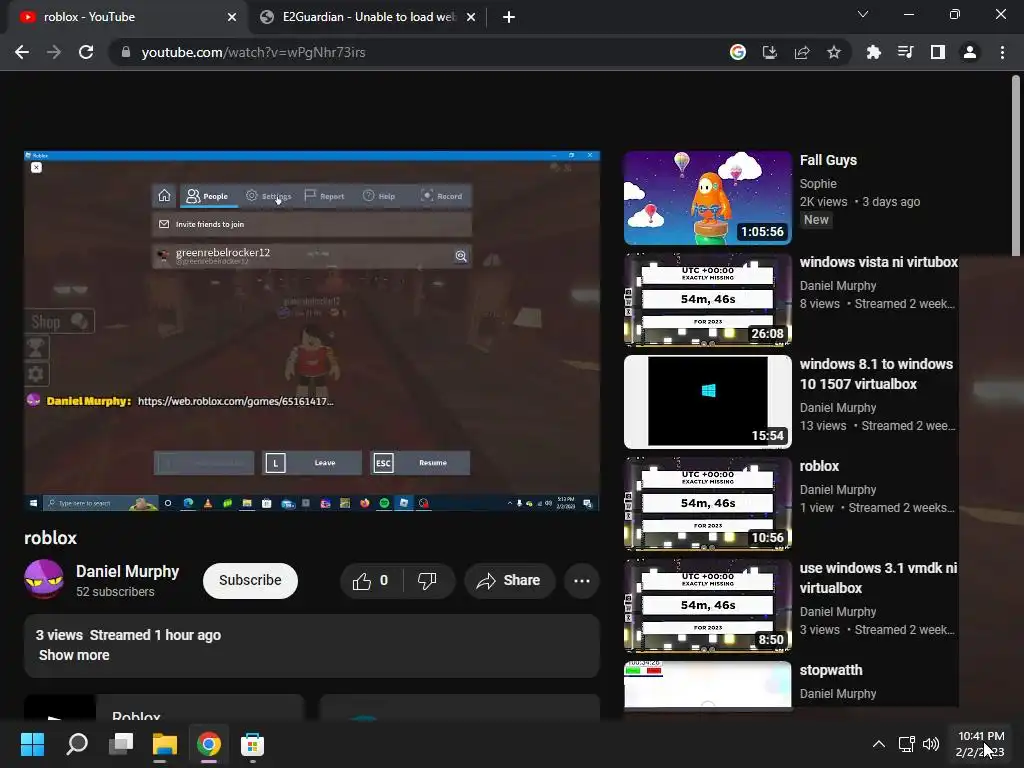Open use windows 3.1 vmdk thumbnail

[708, 605]
